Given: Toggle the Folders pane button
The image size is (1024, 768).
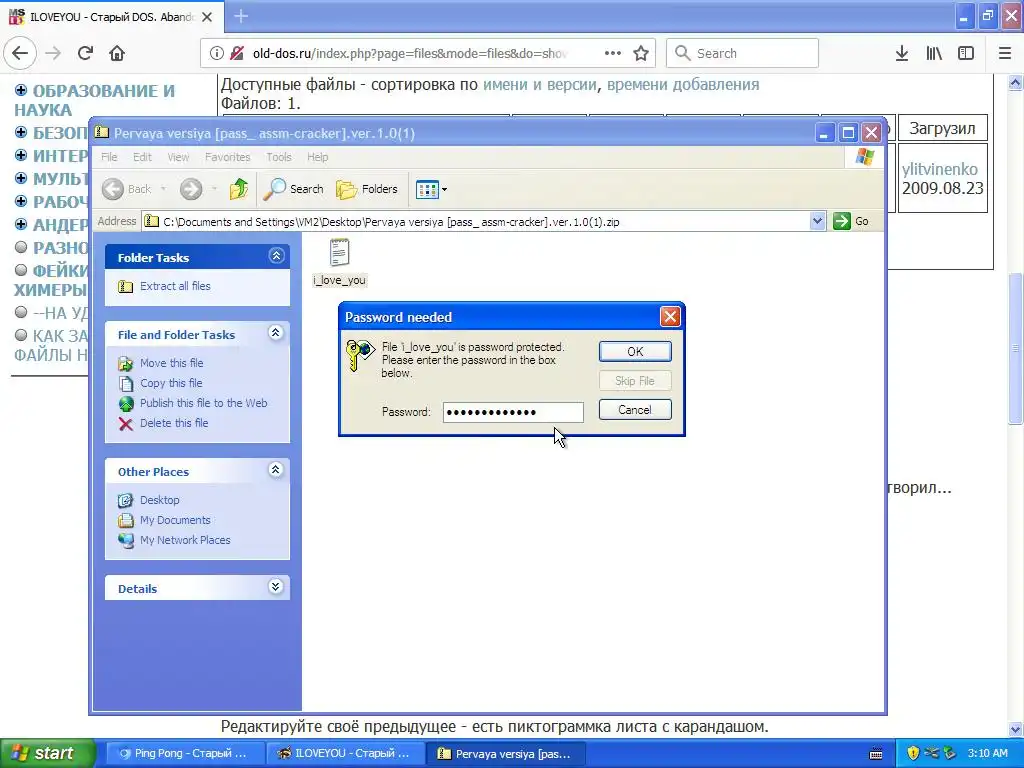Looking at the screenshot, I should click(366, 189).
